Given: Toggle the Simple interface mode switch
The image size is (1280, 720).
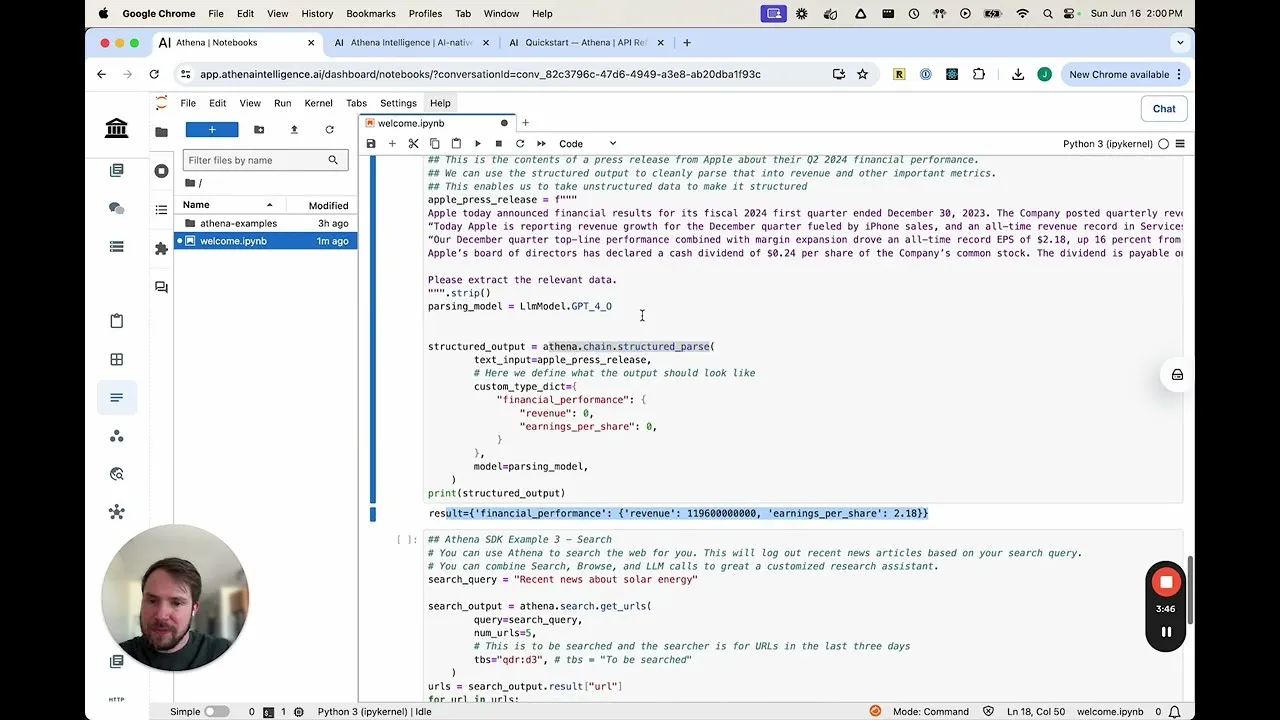Looking at the screenshot, I should click(x=216, y=712).
